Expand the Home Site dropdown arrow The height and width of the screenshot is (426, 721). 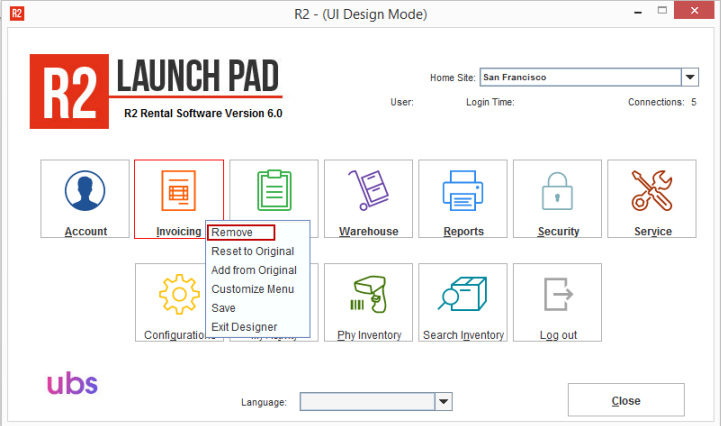click(x=690, y=77)
